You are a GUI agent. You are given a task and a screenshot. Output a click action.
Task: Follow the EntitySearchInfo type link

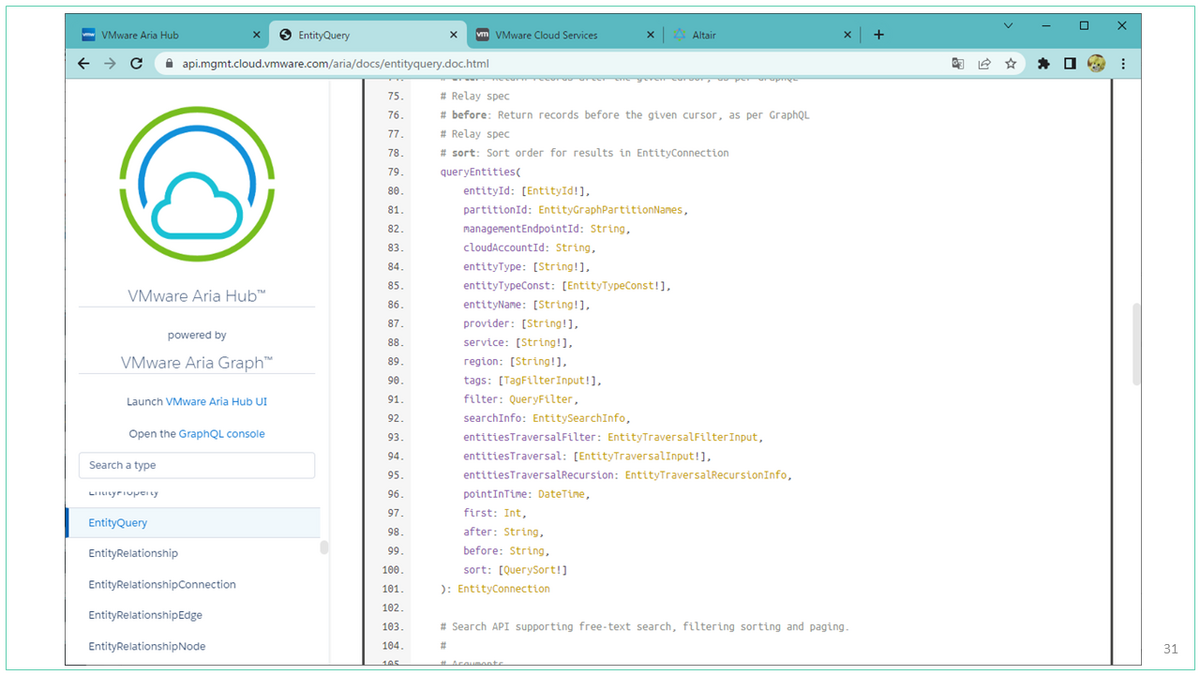pos(580,419)
